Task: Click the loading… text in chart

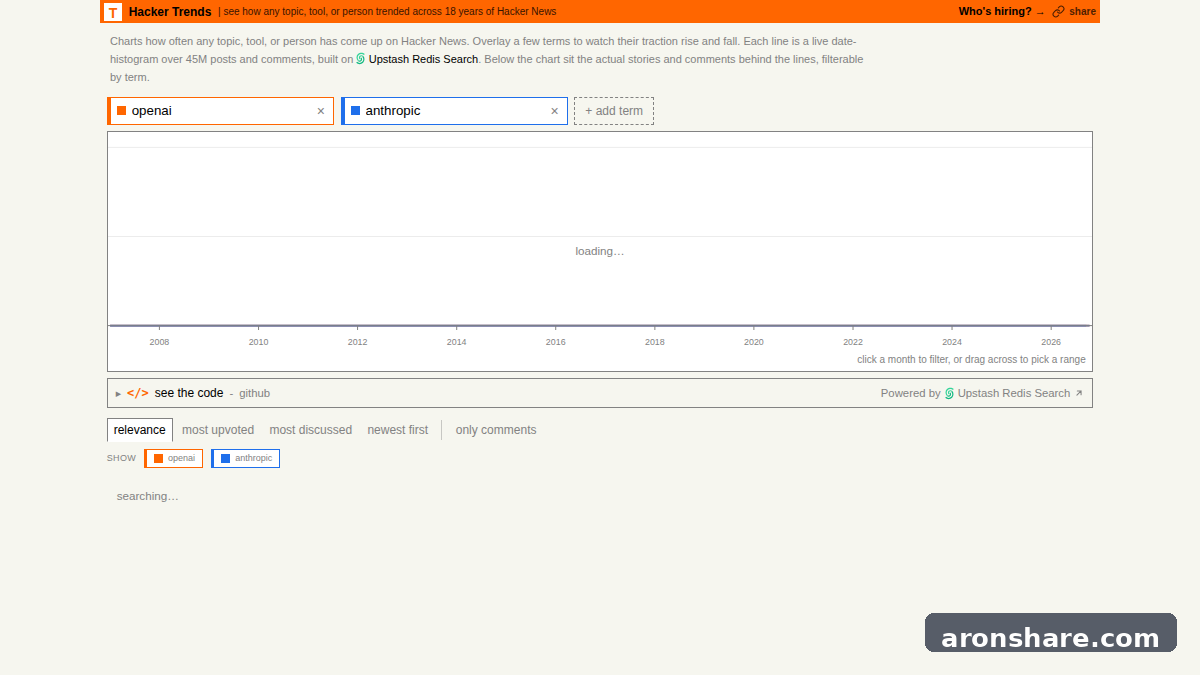Action: [600, 251]
